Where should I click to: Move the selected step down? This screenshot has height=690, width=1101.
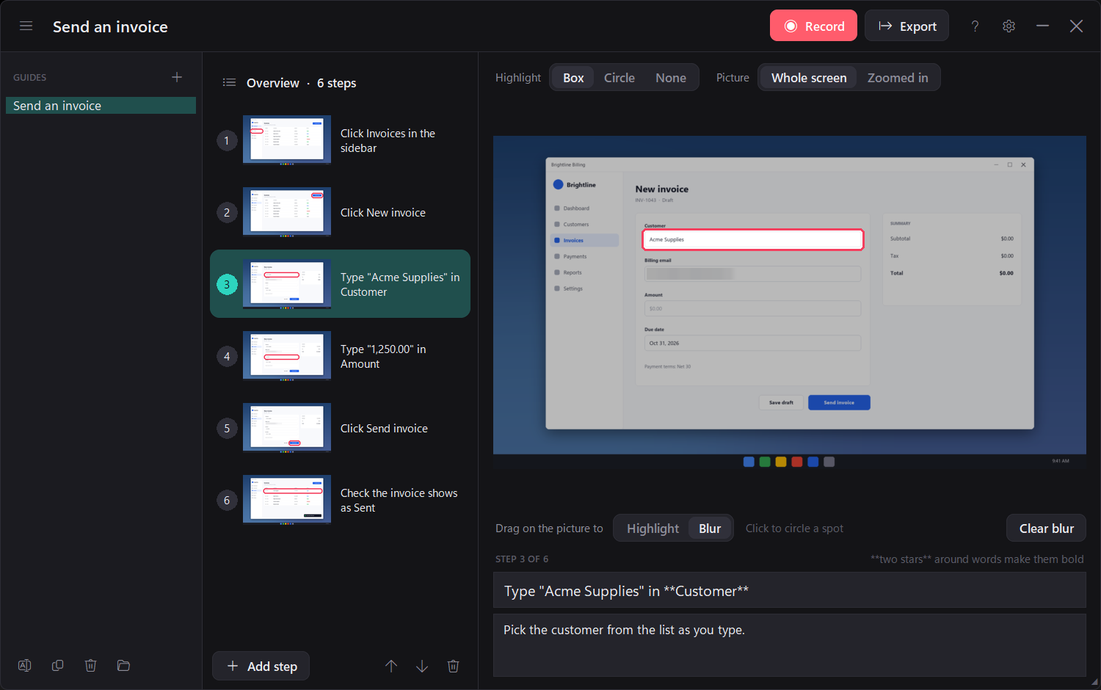pos(422,666)
